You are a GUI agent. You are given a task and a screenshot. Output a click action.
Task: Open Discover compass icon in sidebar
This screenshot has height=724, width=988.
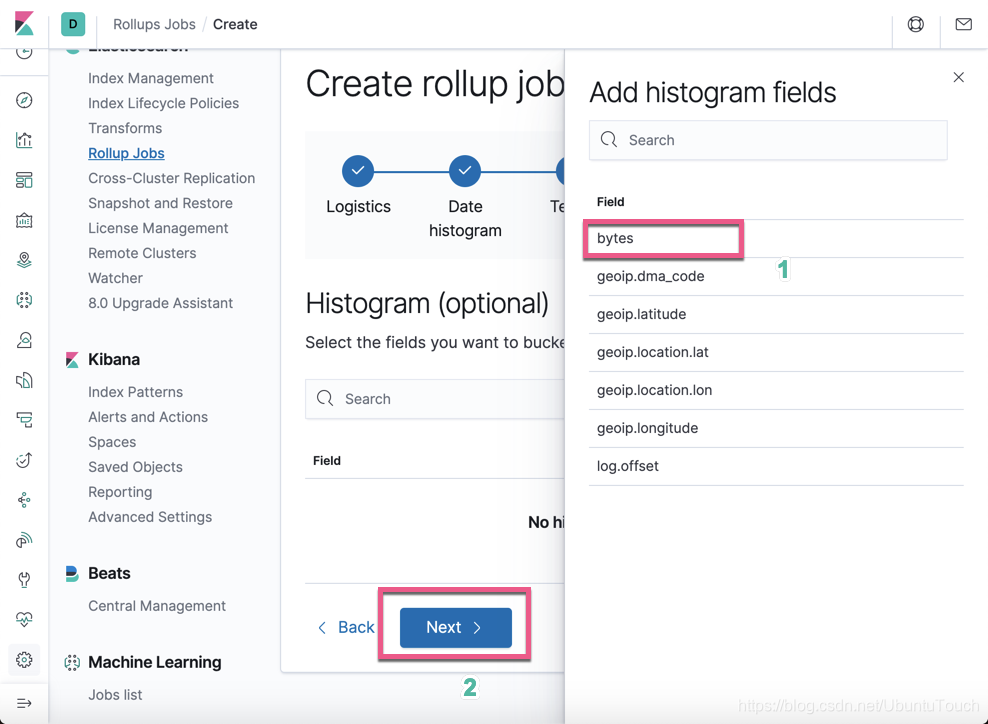(x=24, y=100)
